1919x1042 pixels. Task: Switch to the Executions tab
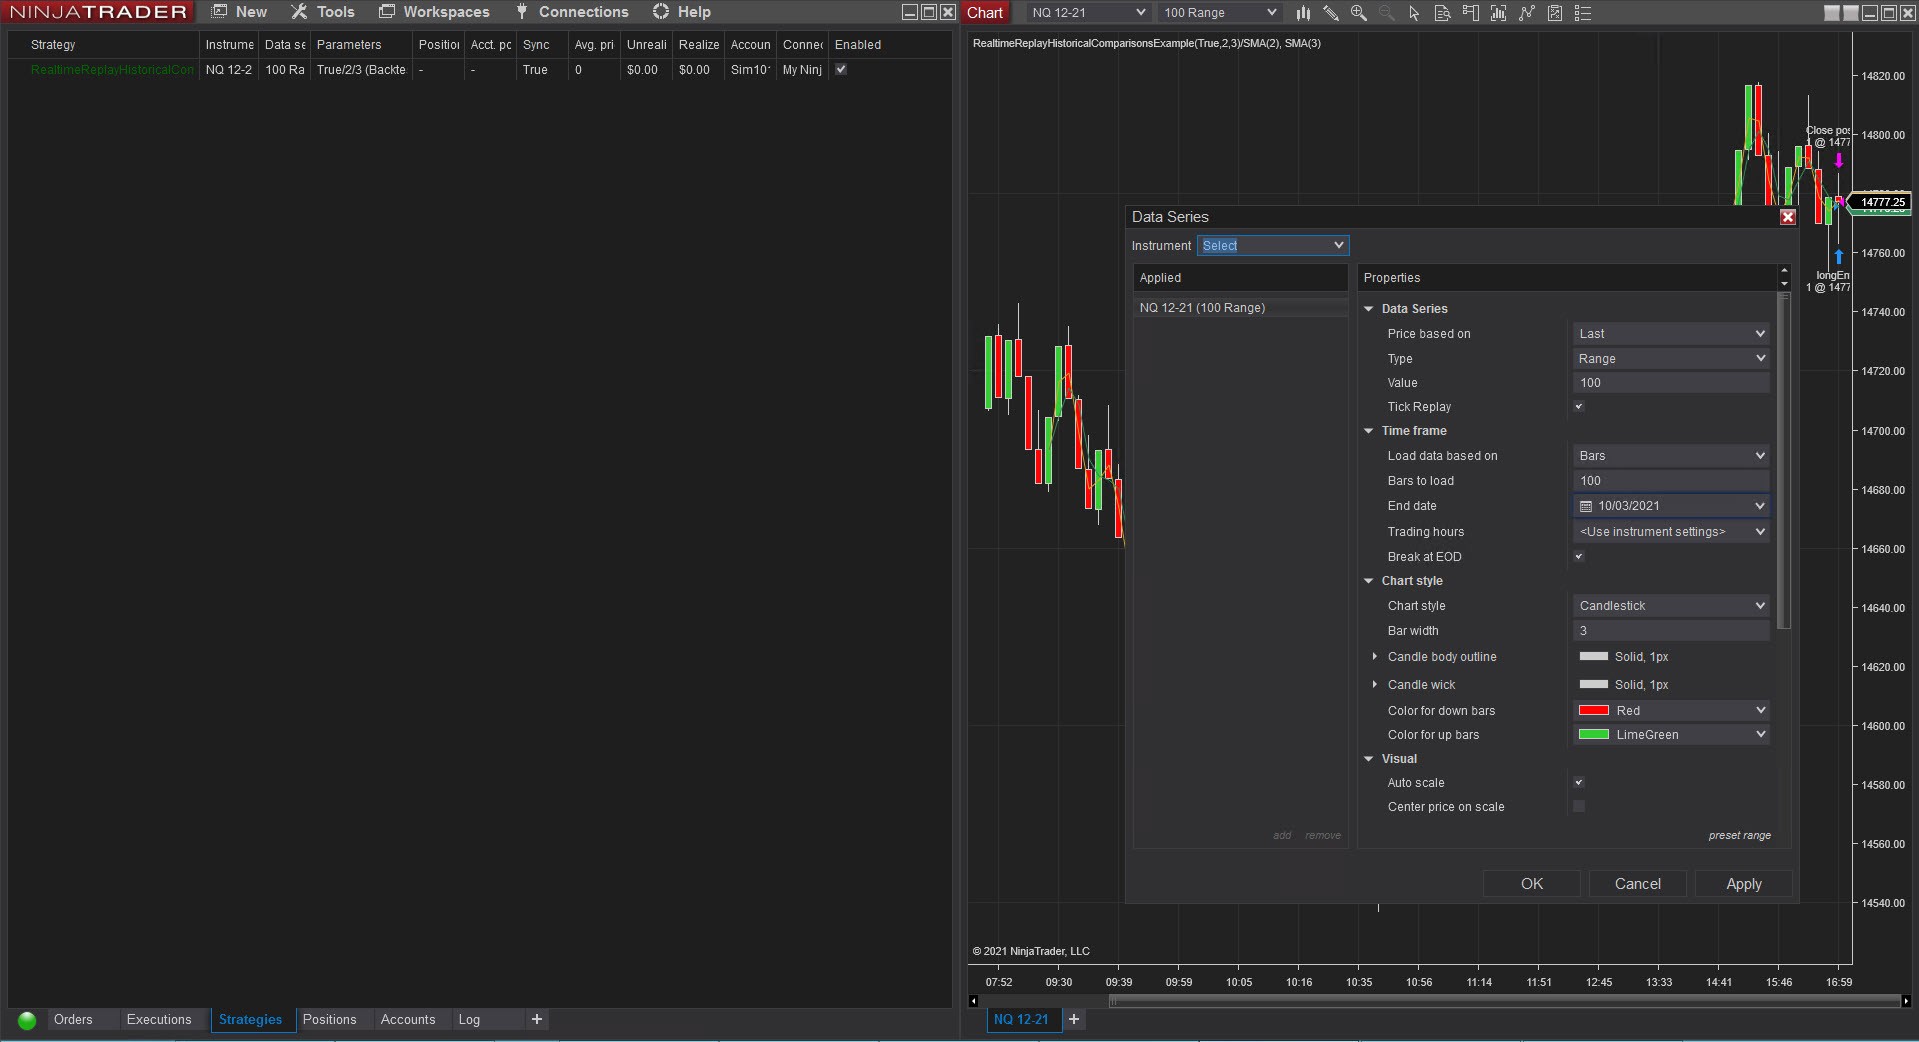(x=159, y=1020)
